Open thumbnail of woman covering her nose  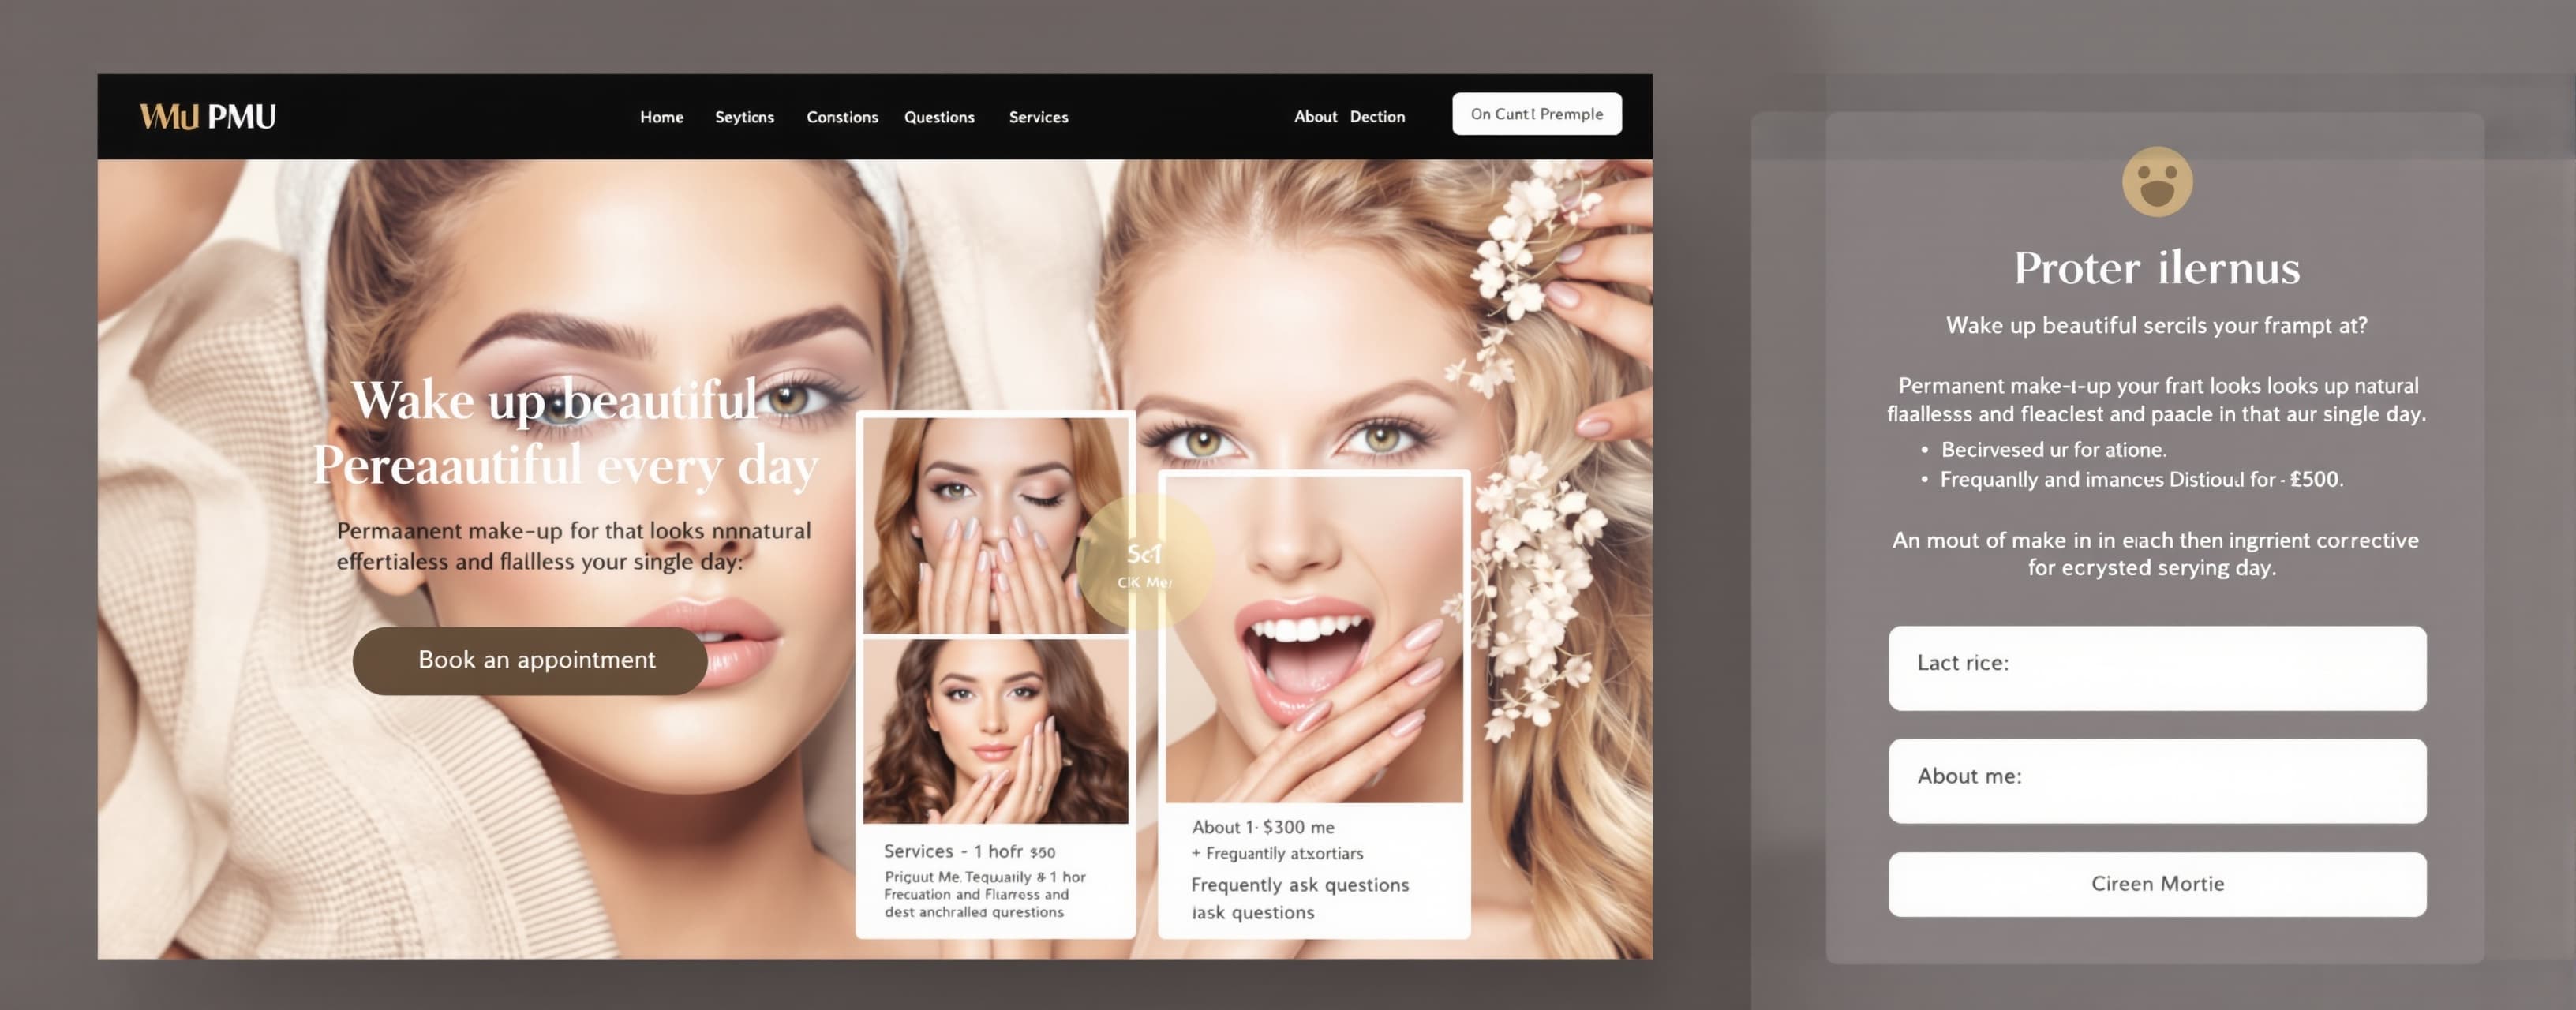(995, 526)
